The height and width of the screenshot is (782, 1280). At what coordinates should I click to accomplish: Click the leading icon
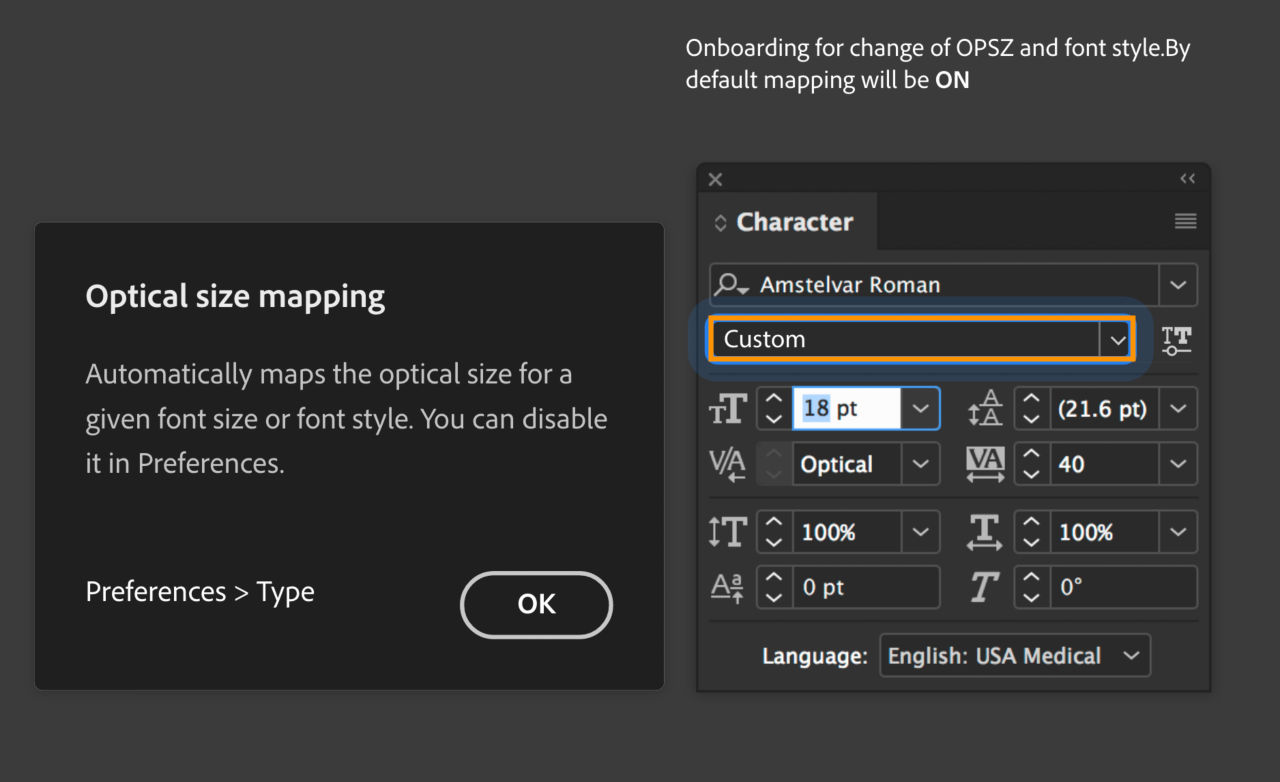tap(985, 408)
